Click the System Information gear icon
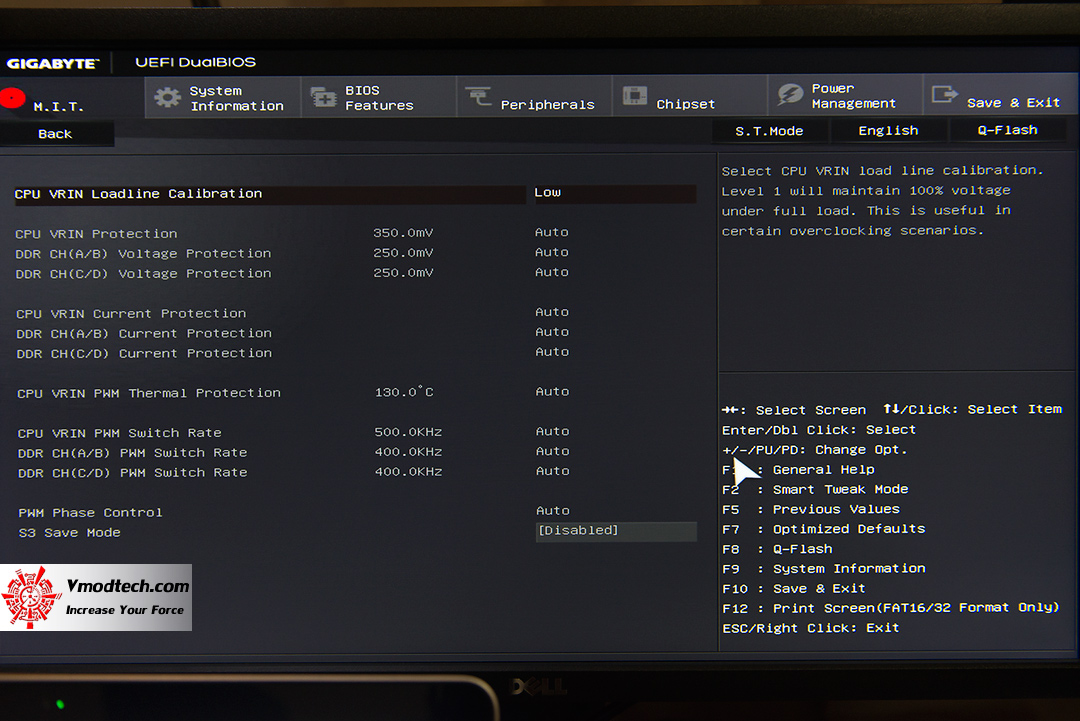Viewport: 1080px width, 721px height. click(x=167, y=97)
